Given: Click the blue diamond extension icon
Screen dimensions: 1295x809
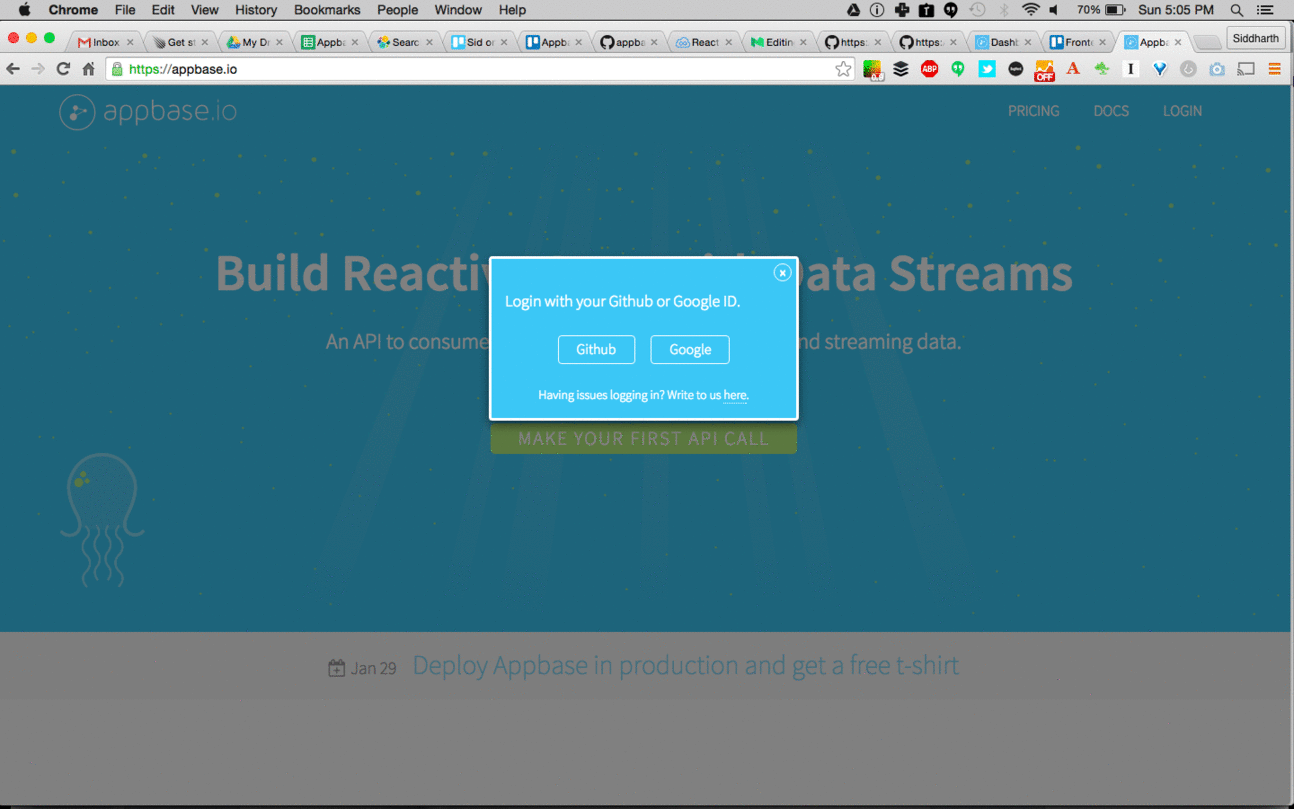Looking at the screenshot, I should tap(1160, 69).
